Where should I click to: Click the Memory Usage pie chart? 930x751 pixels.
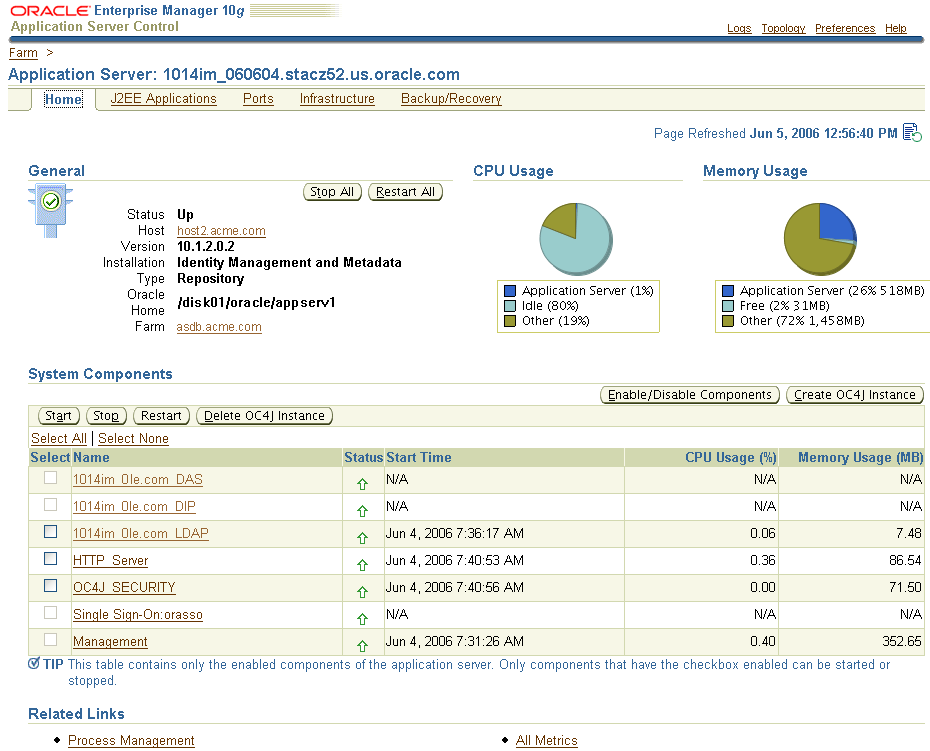[820, 239]
